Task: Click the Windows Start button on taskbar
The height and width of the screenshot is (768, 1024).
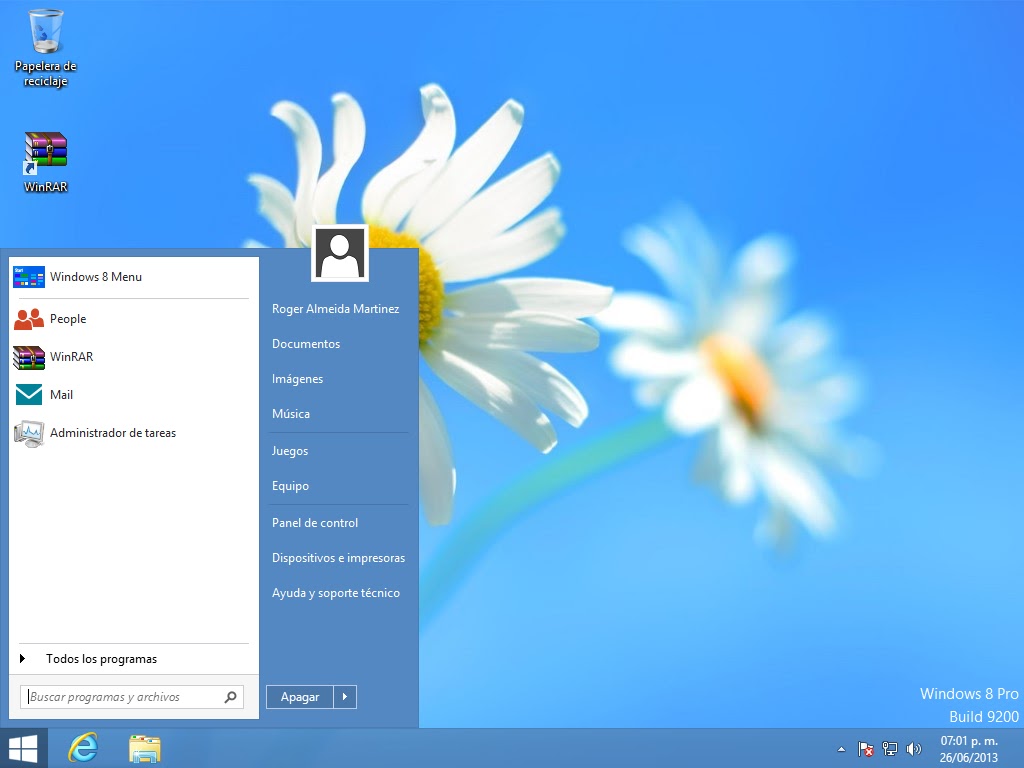Action: 24,748
